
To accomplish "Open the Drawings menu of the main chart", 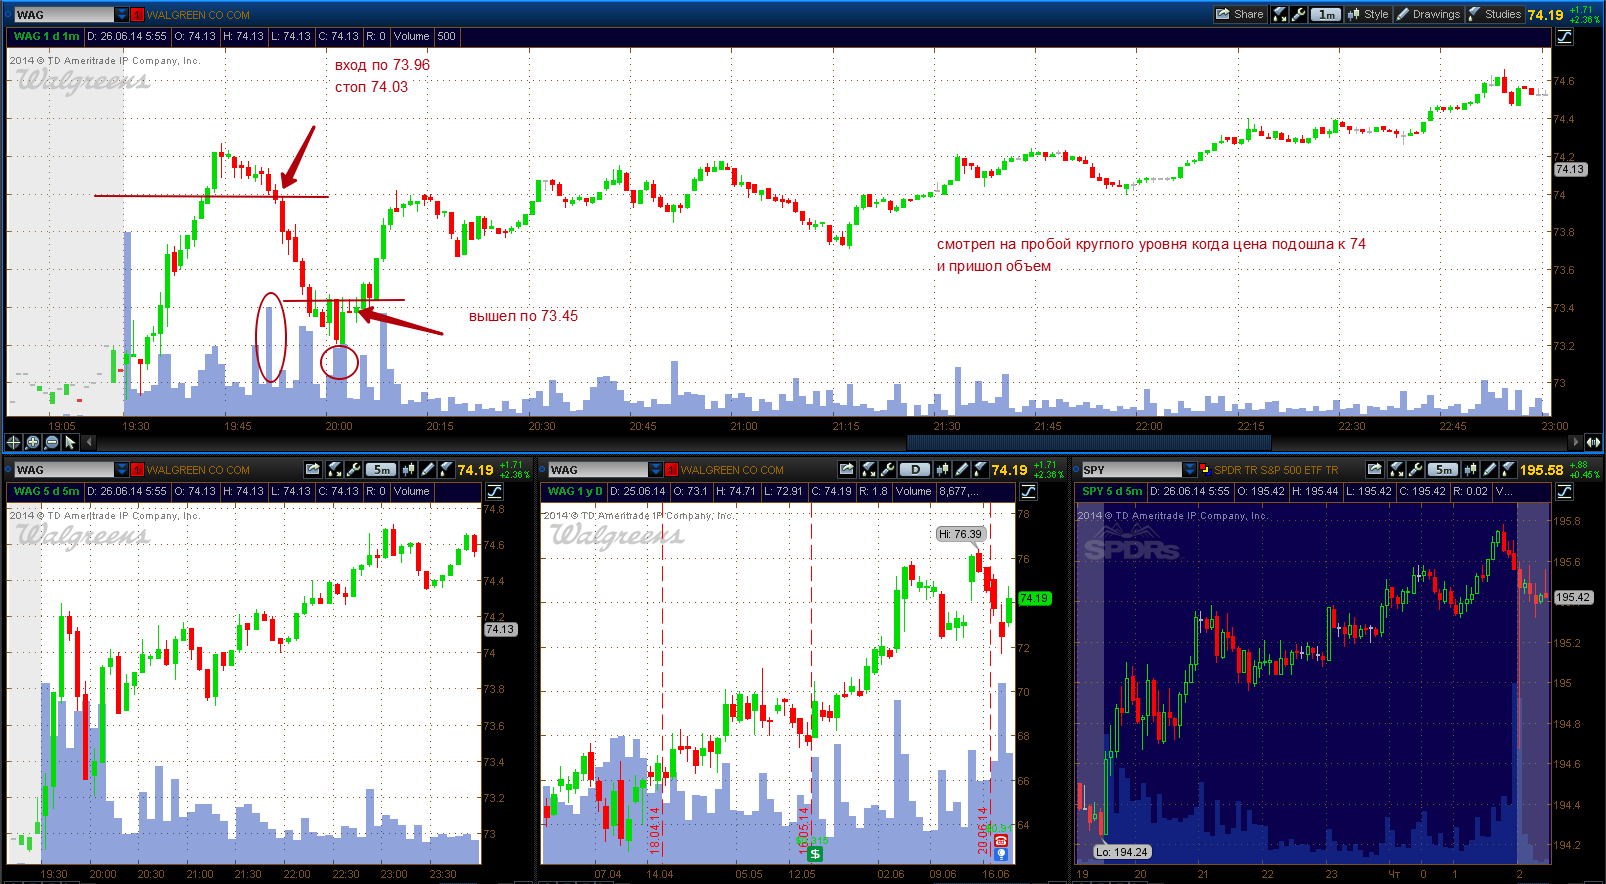I will coord(1428,14).
